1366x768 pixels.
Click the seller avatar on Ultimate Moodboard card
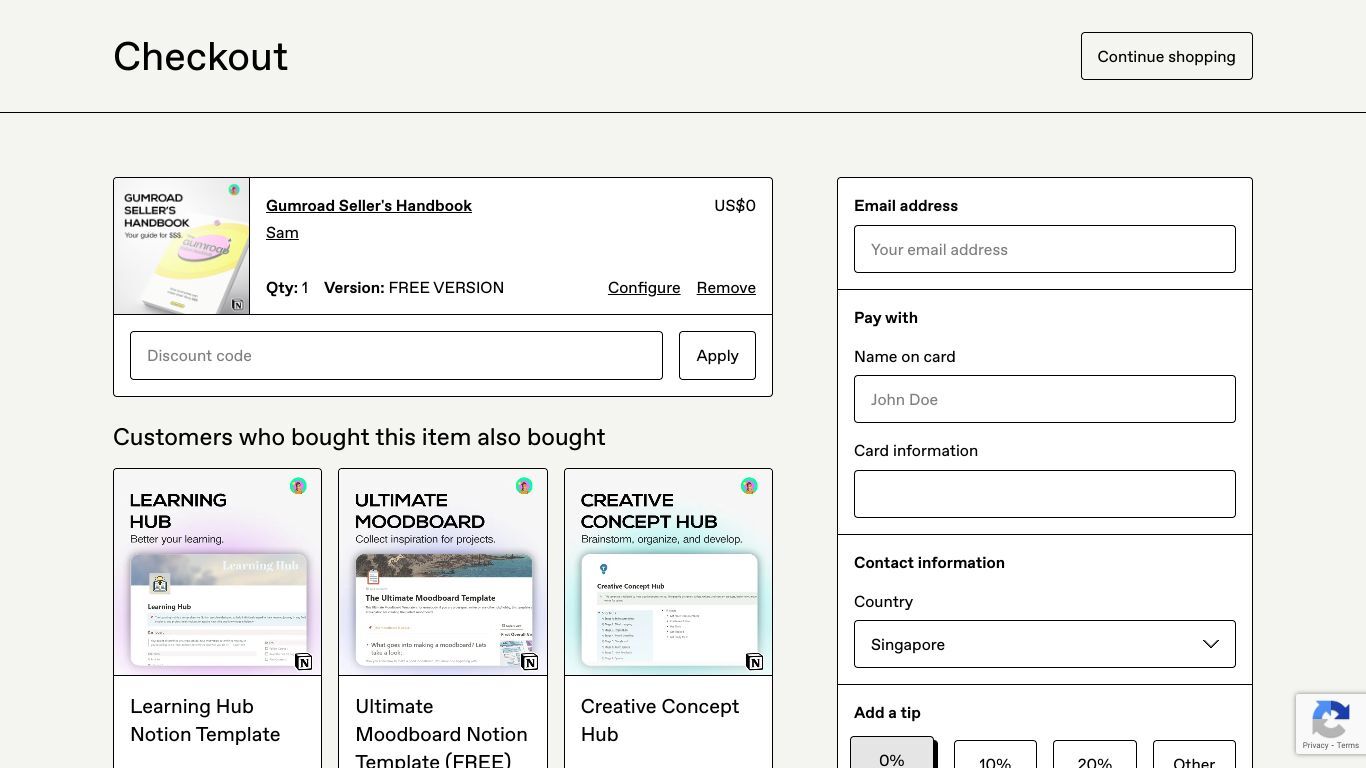pyautogui.click(x=524, y=486)
